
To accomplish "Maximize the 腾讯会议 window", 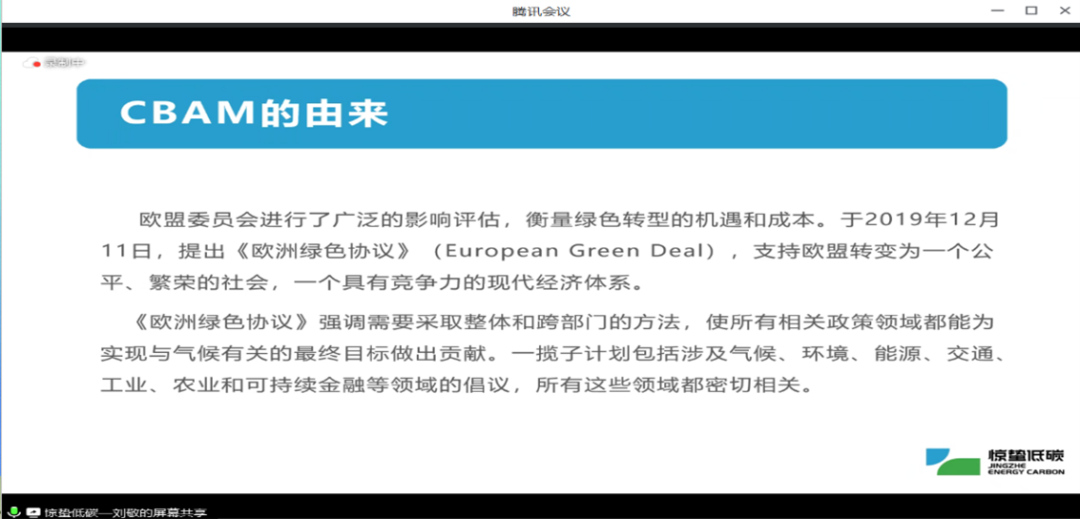I will point(1031,10).
